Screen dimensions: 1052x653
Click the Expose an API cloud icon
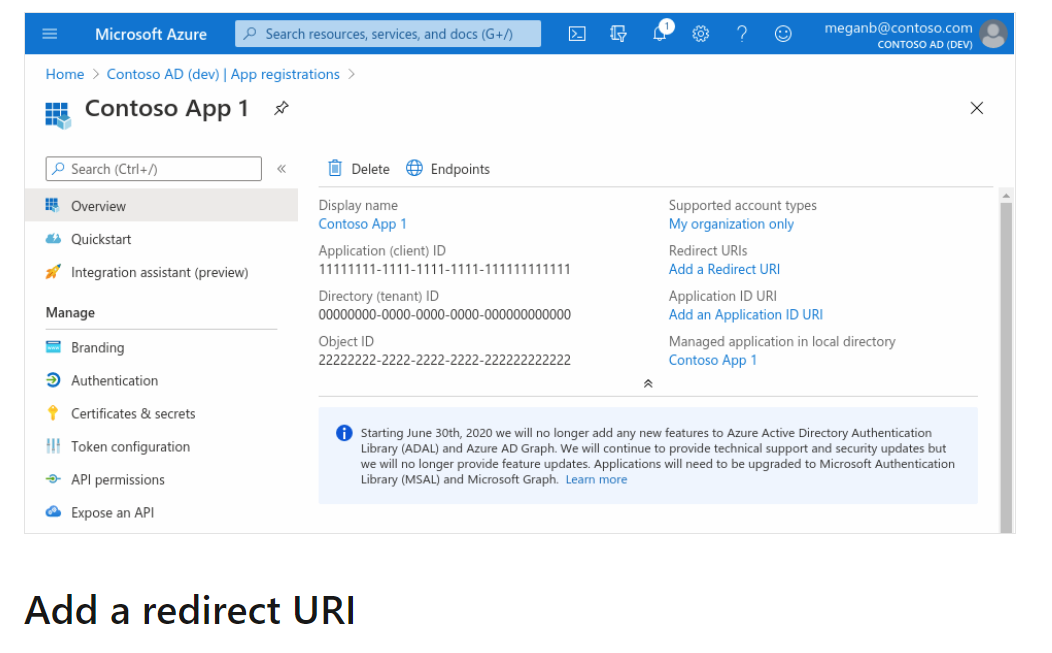point(53,511)
